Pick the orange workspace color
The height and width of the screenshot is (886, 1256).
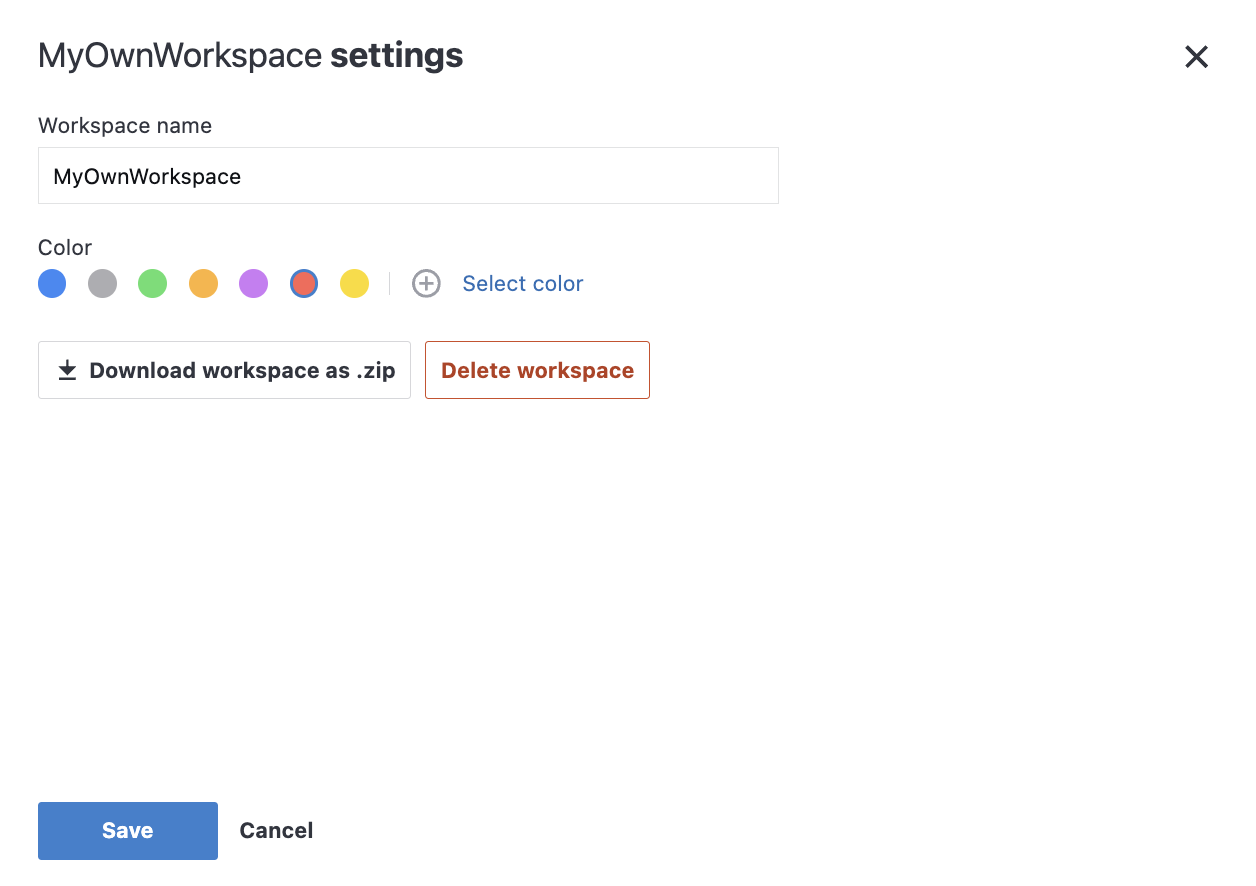tap(203, 283)
